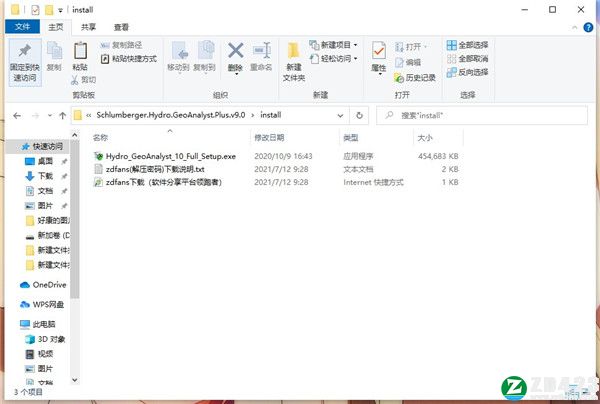Image resolution: width=600 pixels, height=404 pixels.
Task: Switch to the Home (主页) tab
Action: click(x=55, y=27)
